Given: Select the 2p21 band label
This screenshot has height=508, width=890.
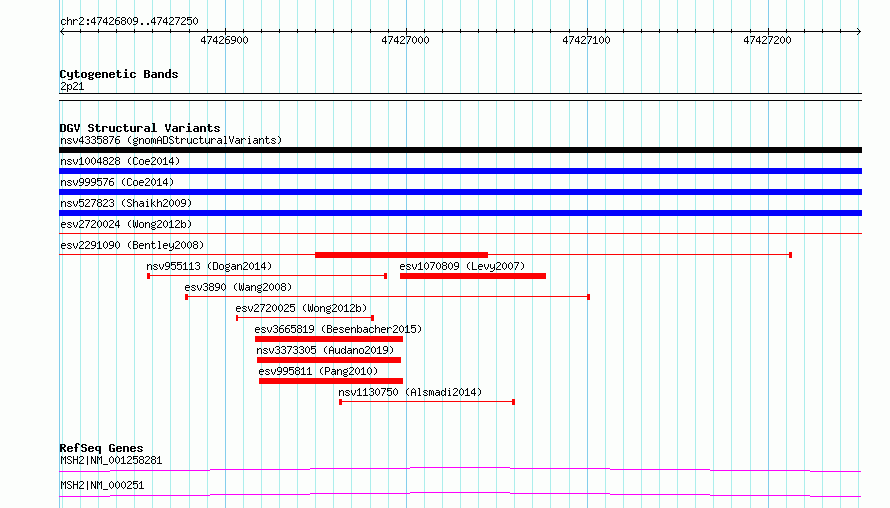Looking at the screenshot, I should [72, 86].
